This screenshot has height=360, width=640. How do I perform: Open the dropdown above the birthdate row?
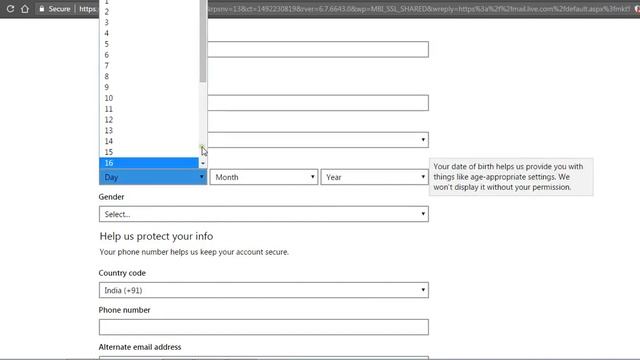tap(318, 140)
